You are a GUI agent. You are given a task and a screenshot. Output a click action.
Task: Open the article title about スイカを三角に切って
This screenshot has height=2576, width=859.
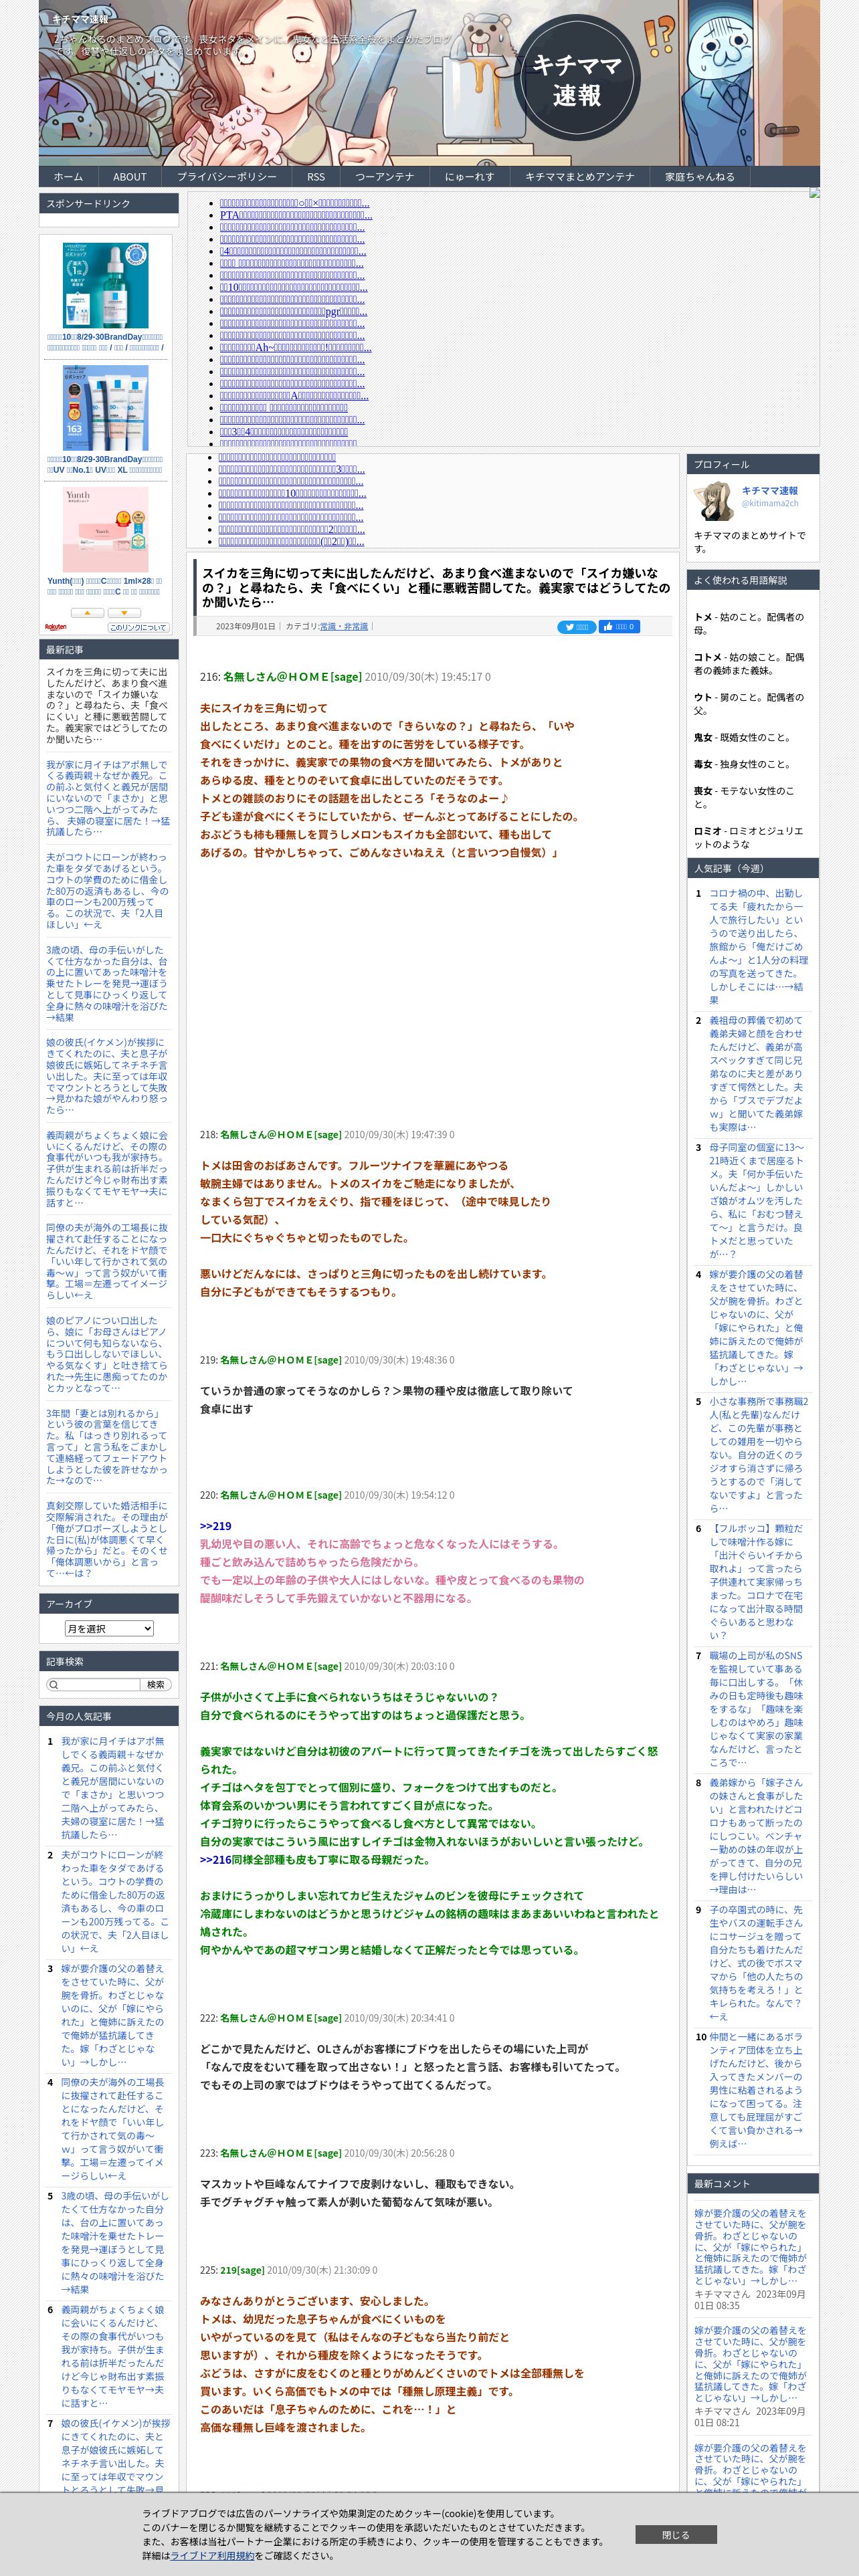tap(436, 587)
